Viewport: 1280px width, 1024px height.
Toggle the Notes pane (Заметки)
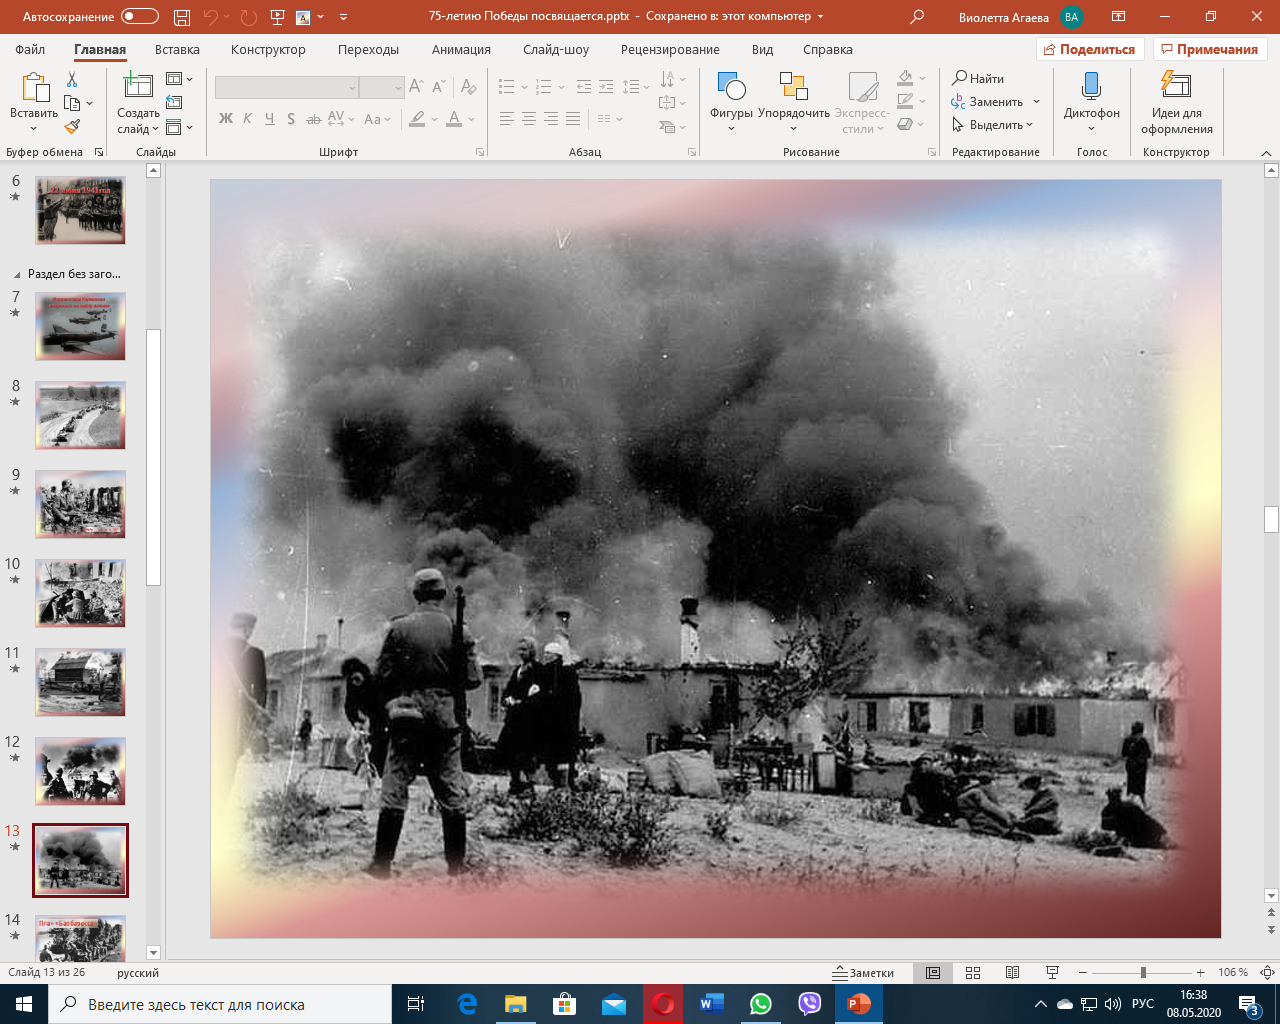(x=863, y=973)
